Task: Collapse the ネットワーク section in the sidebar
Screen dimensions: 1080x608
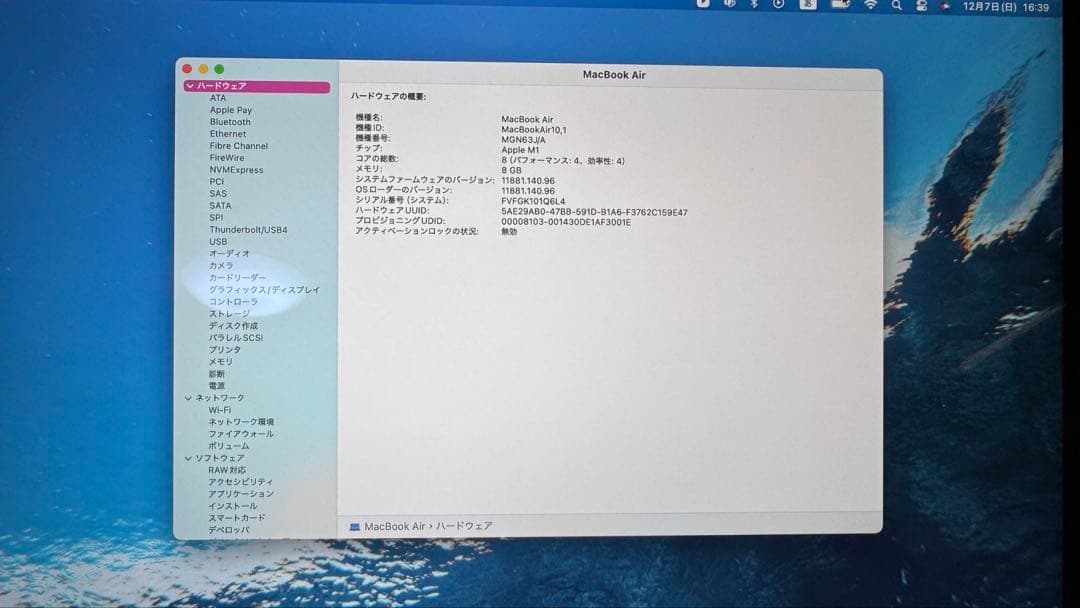Action: click(189, 397)
